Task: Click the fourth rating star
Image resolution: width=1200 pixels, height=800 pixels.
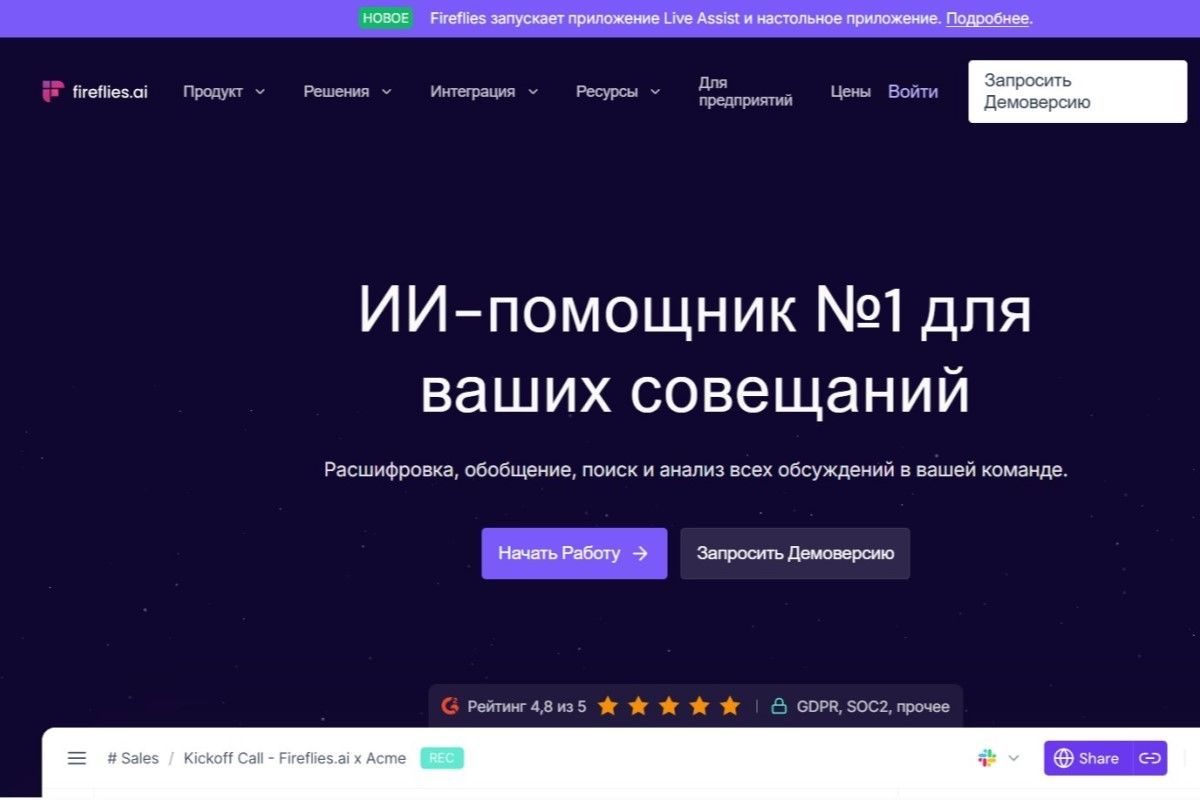Action: pyautogui.click(x=698, y=706)
